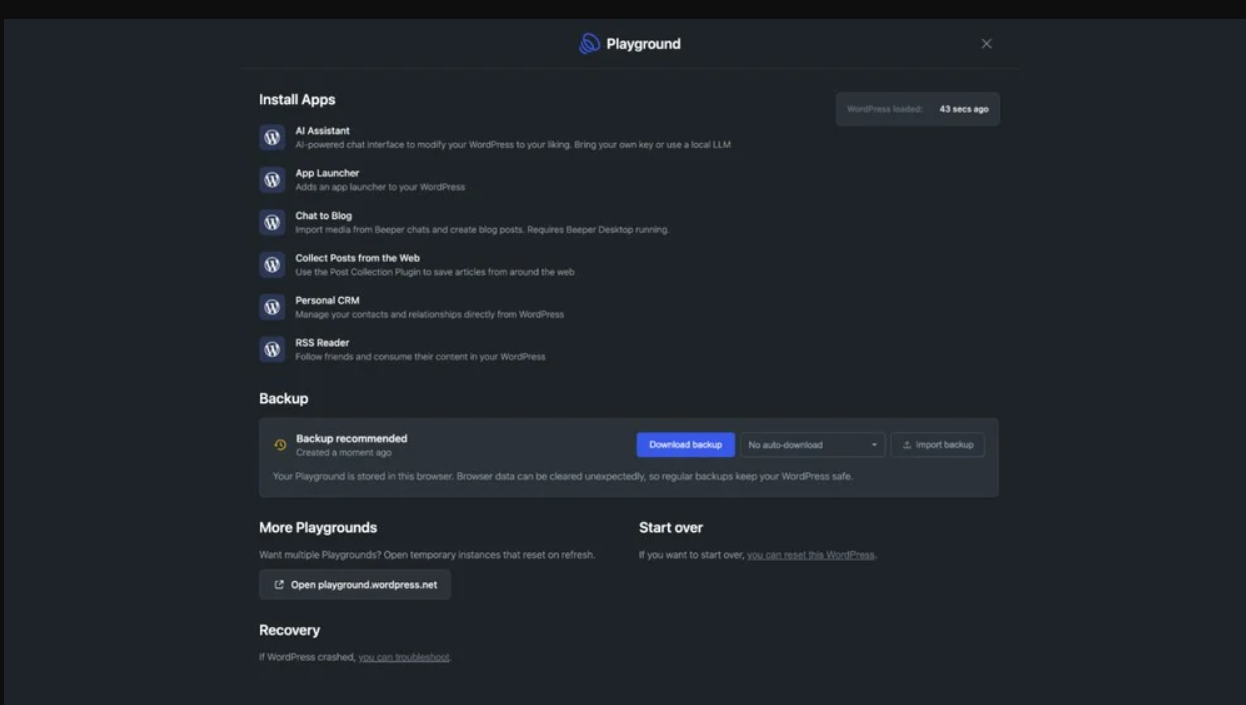
Task: Click the RSS Reader app icon
Action: coord(272,349)
